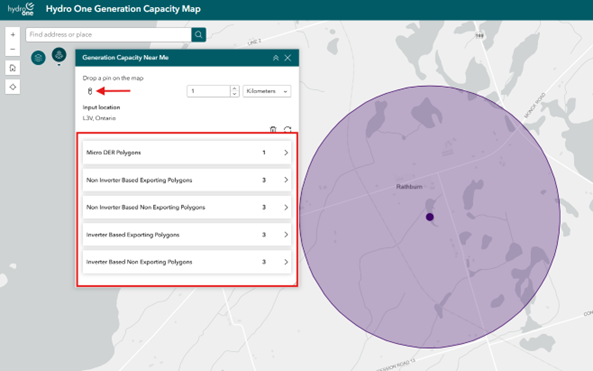Open the Kilometers unit dropdown
The width and height of the screenshot is (593, 371).
point(267,91)
